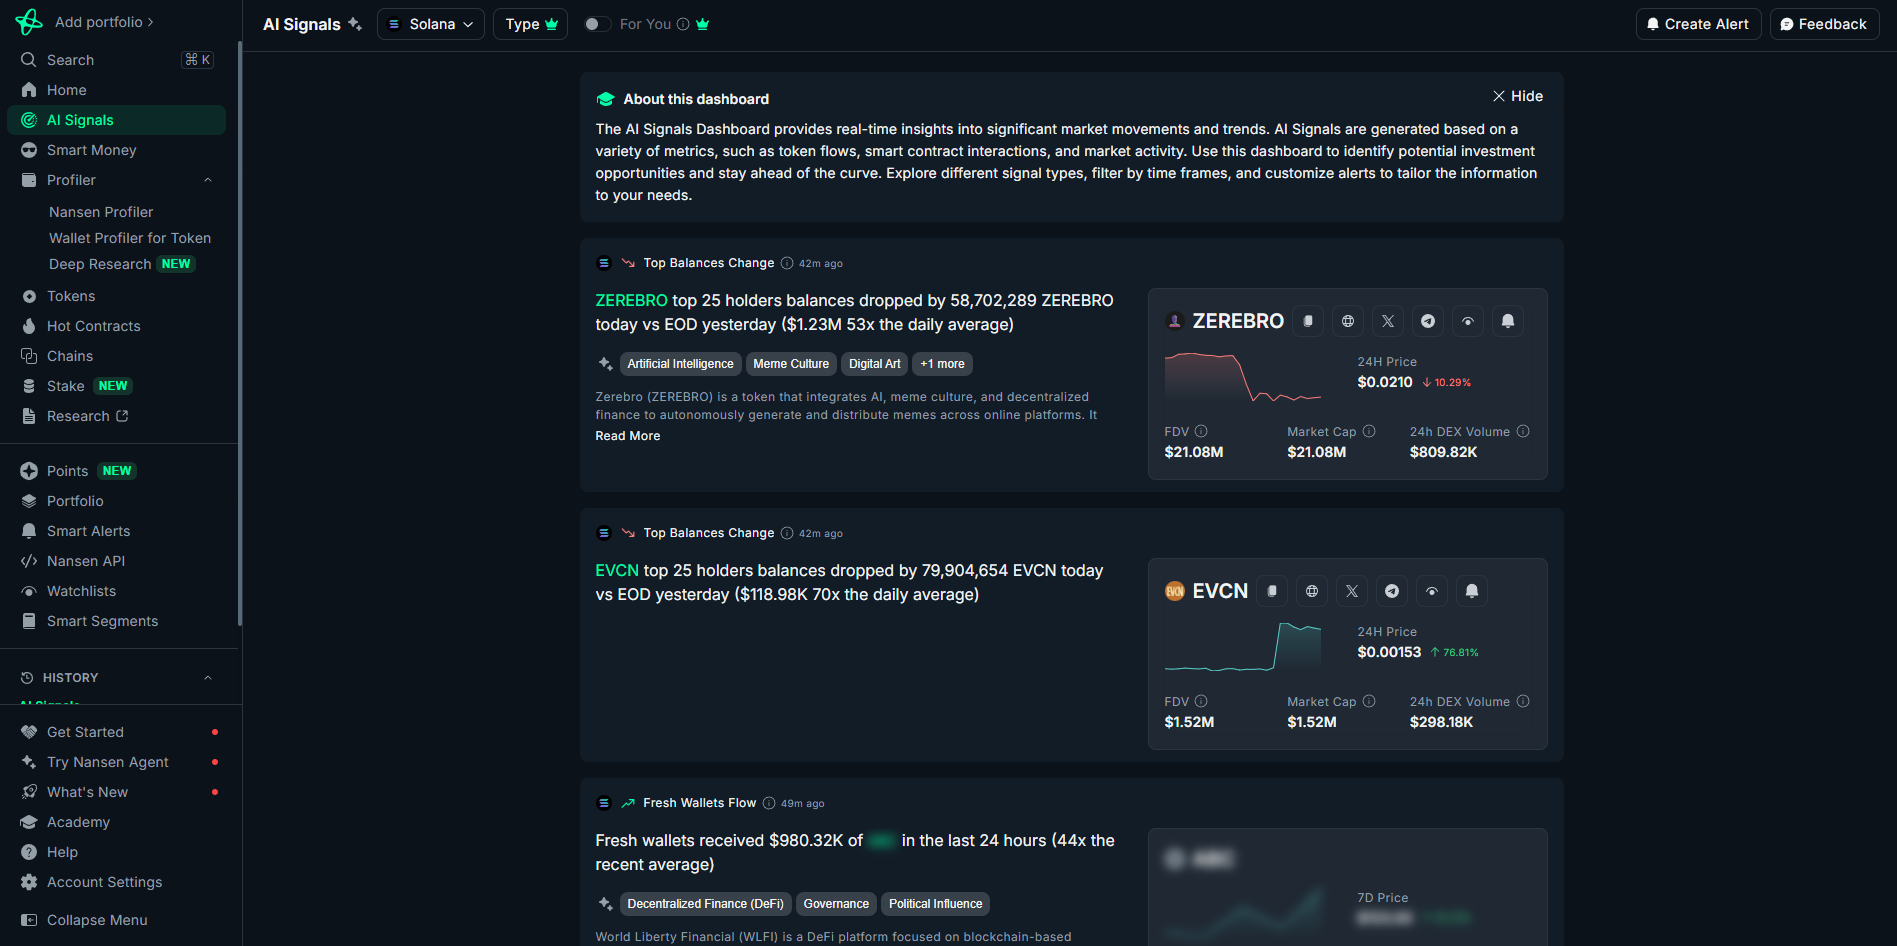Screen dimensions: 1897x946
Task: Click the Create Alert button
Action: click(1698, 24)
